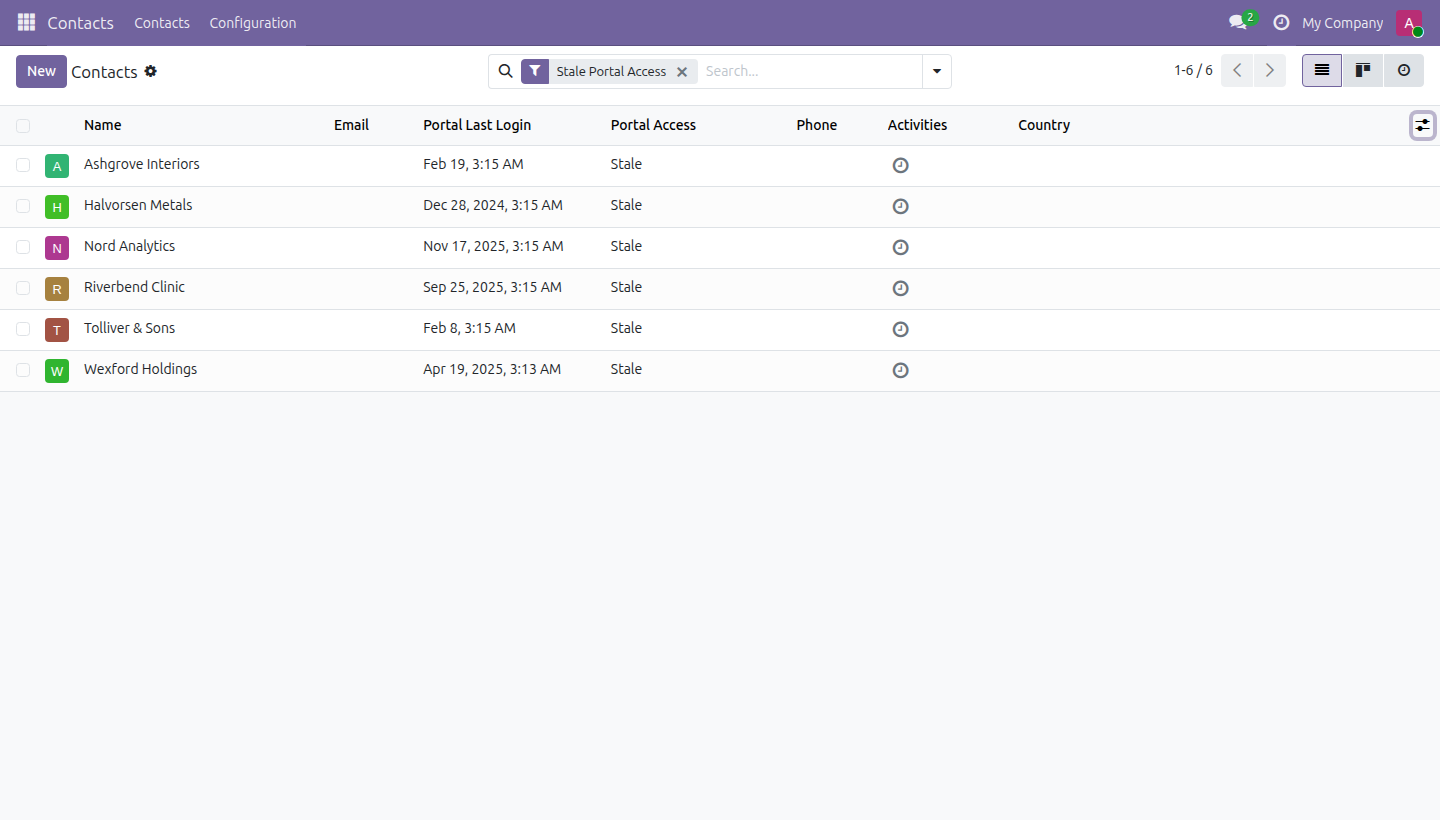Open activity clock for Nord Analytics

coord(900,247)
